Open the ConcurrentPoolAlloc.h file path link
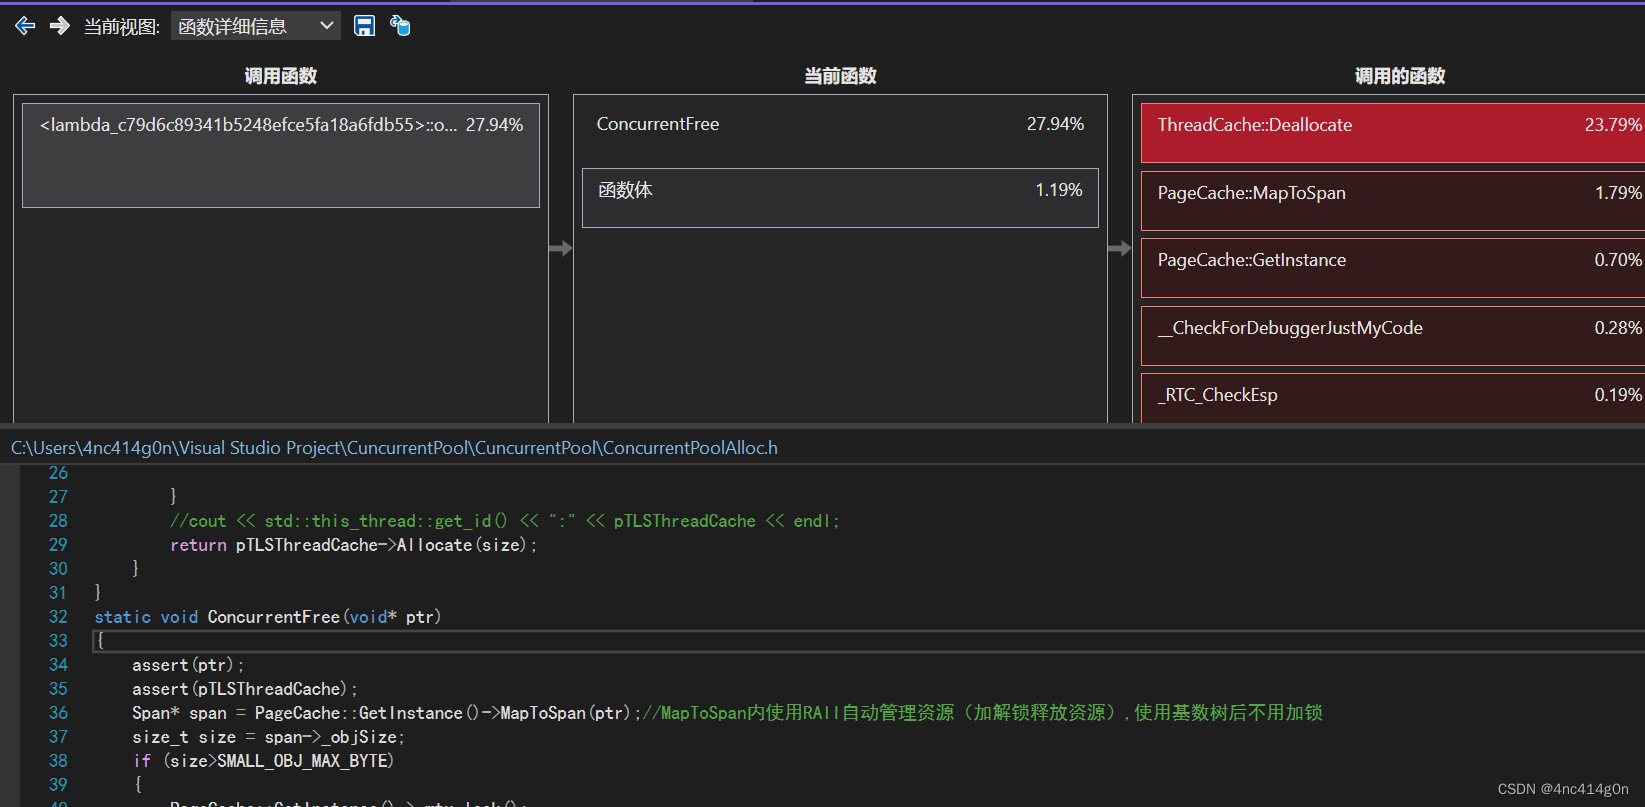 pos(394,448)
